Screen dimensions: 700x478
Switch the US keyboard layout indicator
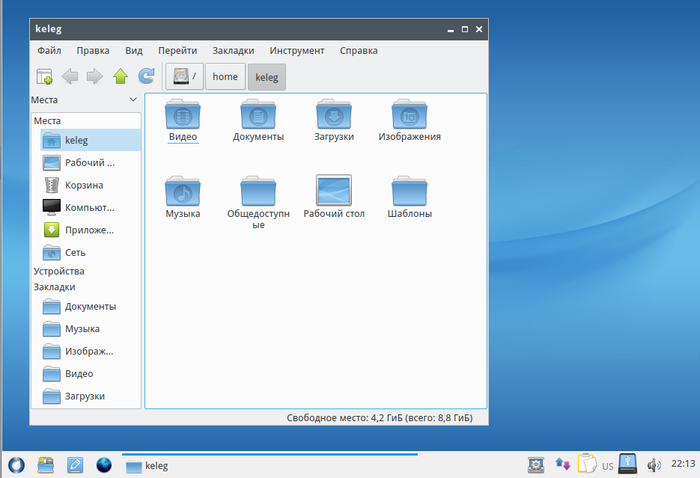coord(607,466)
